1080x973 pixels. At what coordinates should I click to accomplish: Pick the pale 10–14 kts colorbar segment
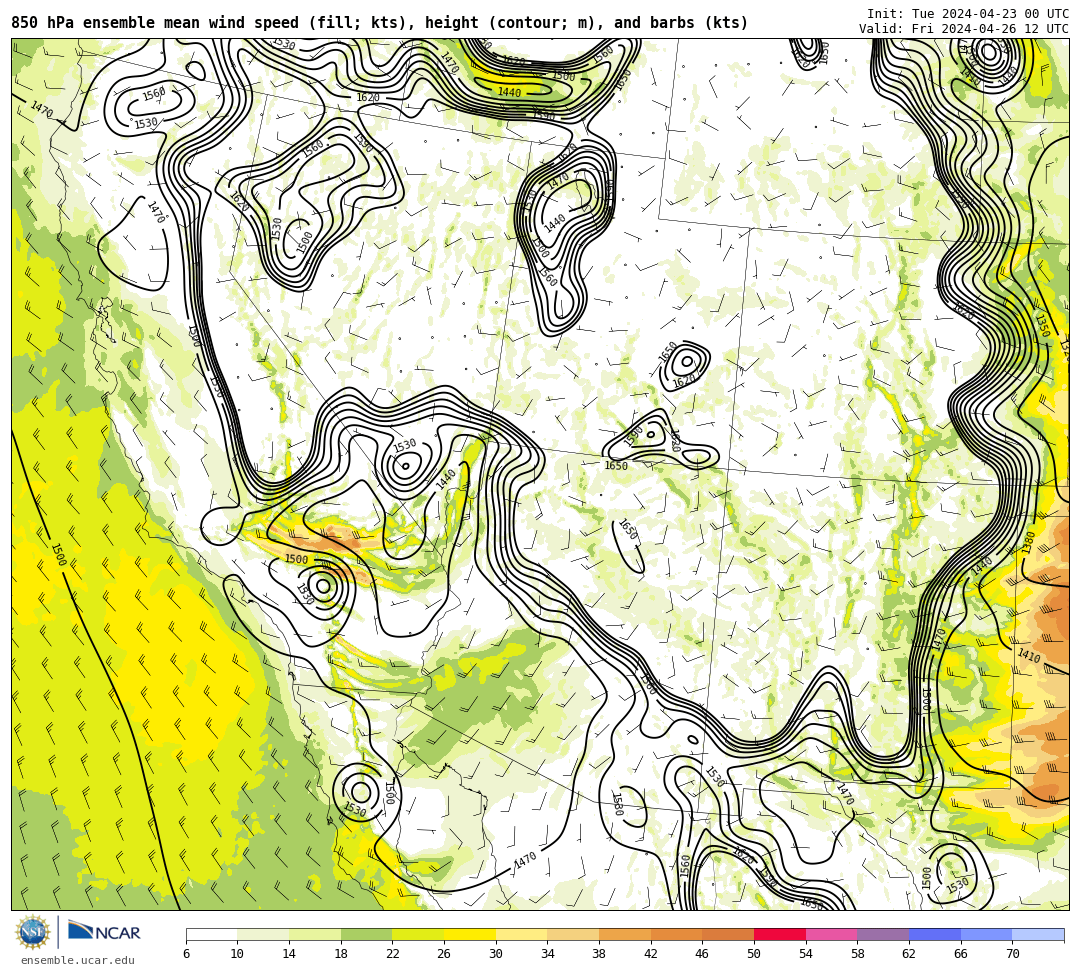[x=263, y=934]
